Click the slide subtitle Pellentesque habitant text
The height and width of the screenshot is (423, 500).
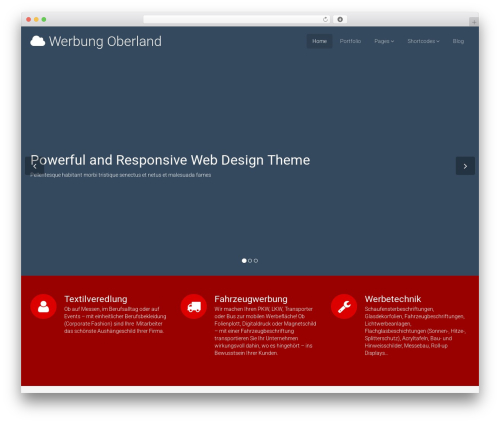(120, 175)
